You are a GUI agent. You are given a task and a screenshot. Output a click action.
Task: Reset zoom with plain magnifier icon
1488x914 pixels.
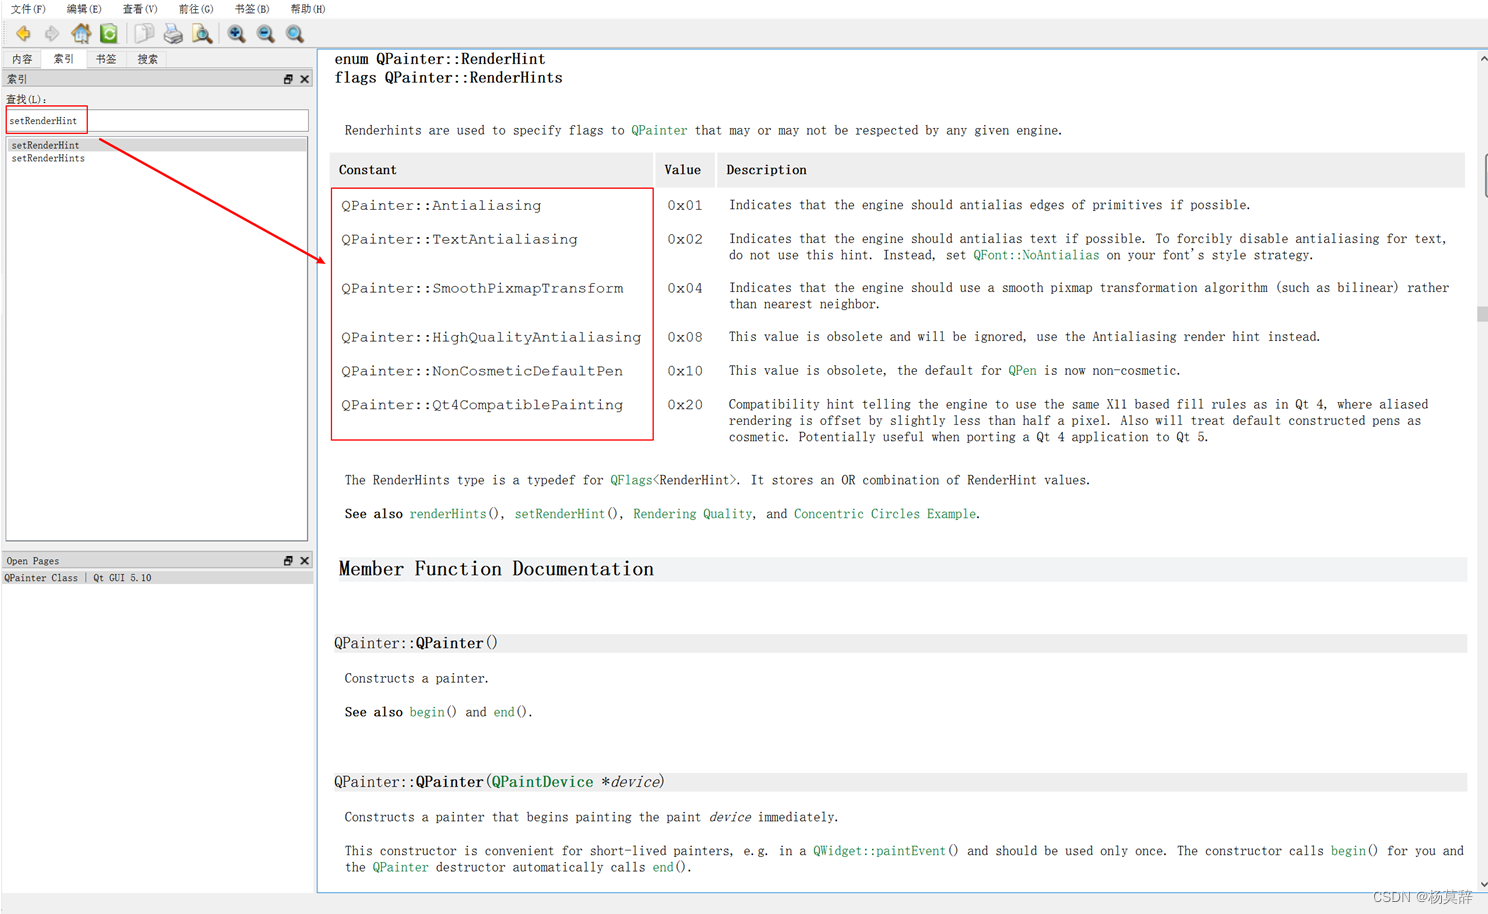click(x=295, y=34)
